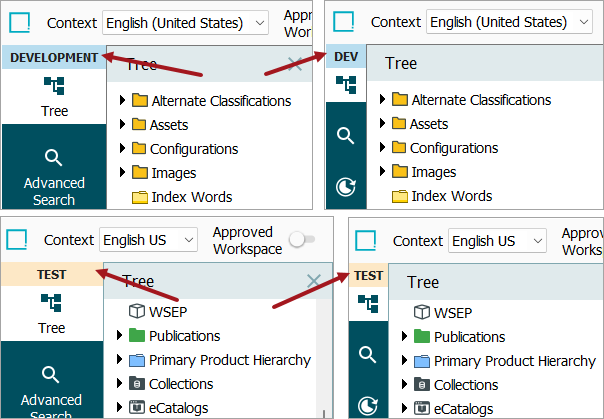Click tree icon in collapsed DEV sidebar
The height and width of the screenshot is (419, 604).
(345, 86)
